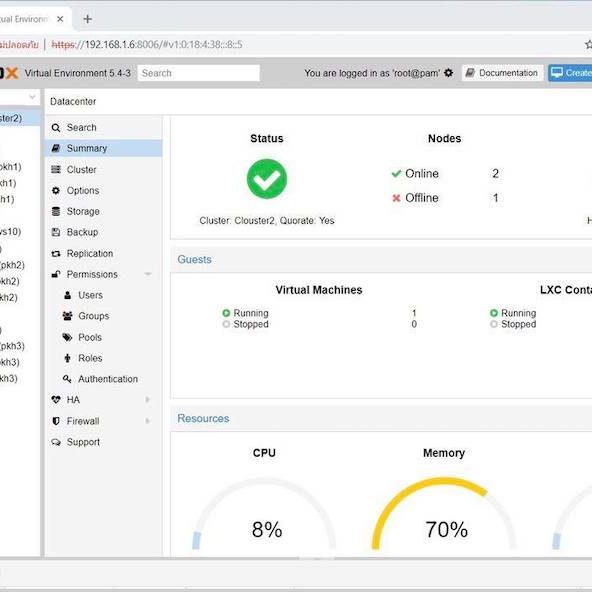Bookmark the page with star icon

[x=588, y=45]
